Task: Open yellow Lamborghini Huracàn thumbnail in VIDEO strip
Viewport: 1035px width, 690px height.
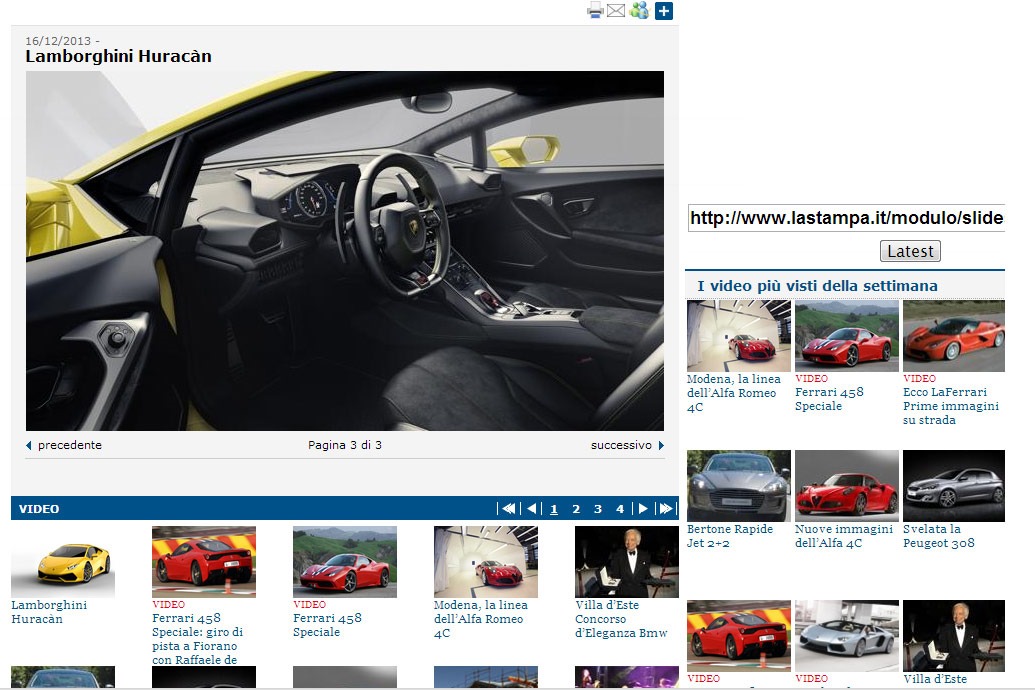Action: 63,562
